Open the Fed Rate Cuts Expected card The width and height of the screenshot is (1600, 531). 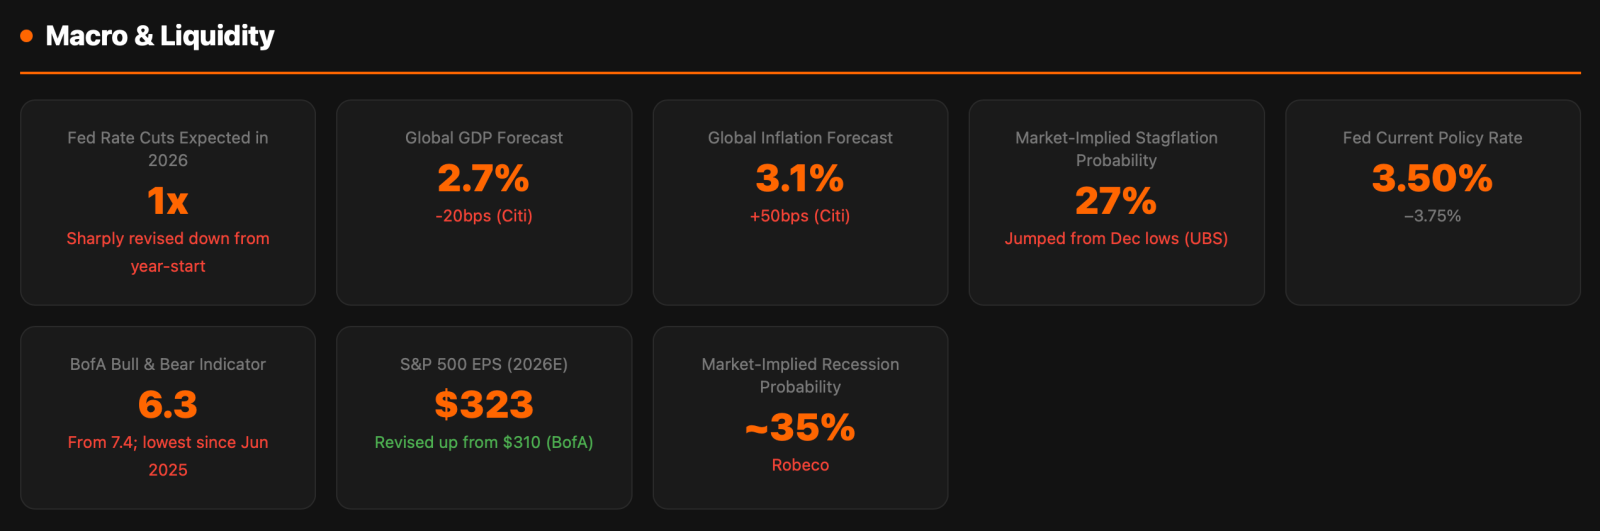pyautogui.click(x=168, y=202)
